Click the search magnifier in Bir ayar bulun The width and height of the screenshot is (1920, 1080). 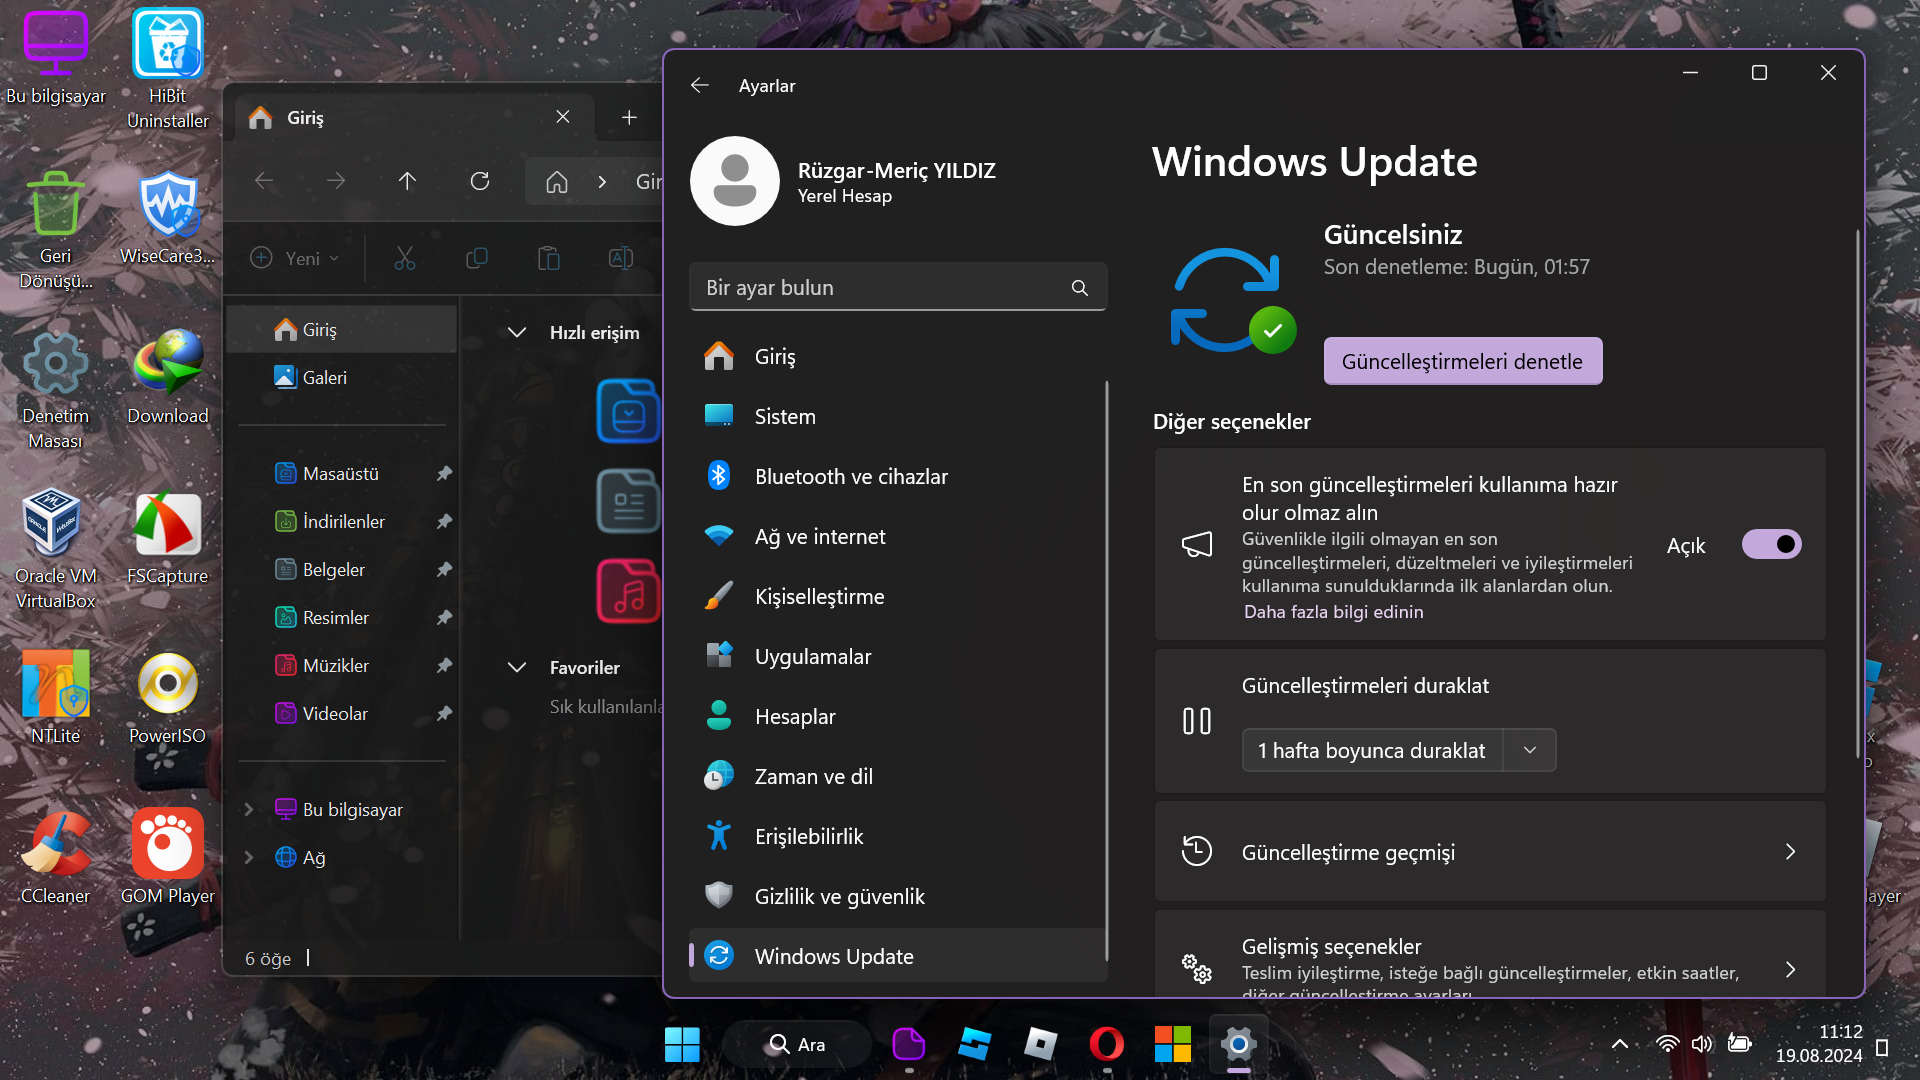1079,288
